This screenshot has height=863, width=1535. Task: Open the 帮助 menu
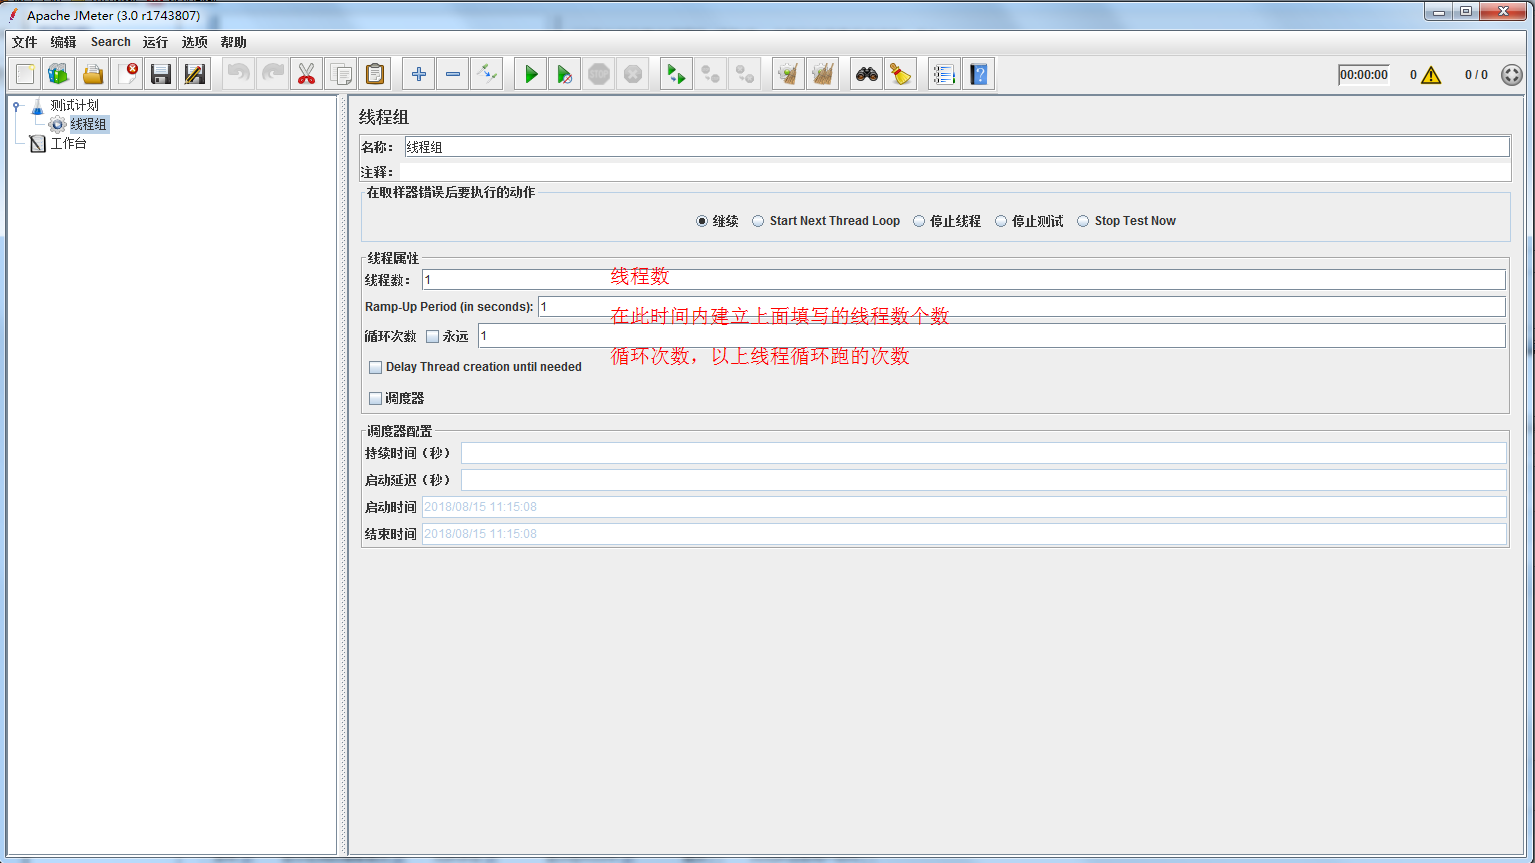(233, 42)
